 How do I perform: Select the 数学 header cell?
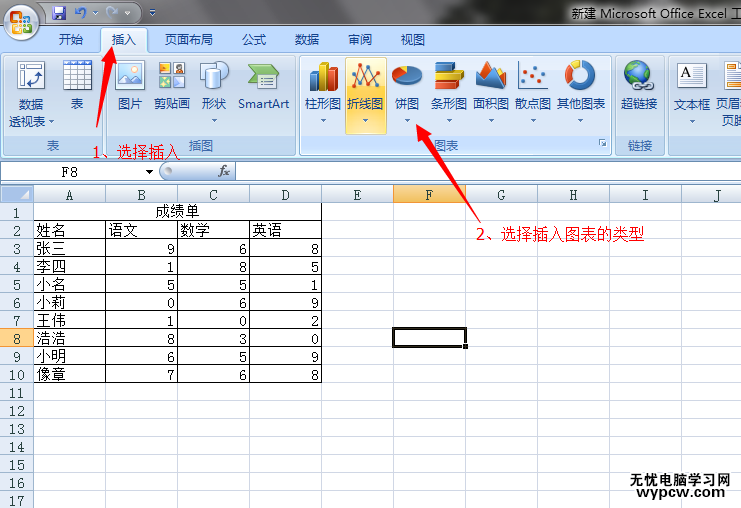coord(214,230)
